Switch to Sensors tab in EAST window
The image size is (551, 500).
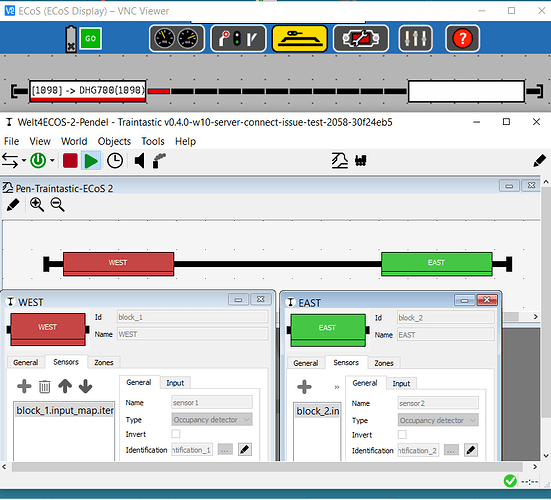346,363
